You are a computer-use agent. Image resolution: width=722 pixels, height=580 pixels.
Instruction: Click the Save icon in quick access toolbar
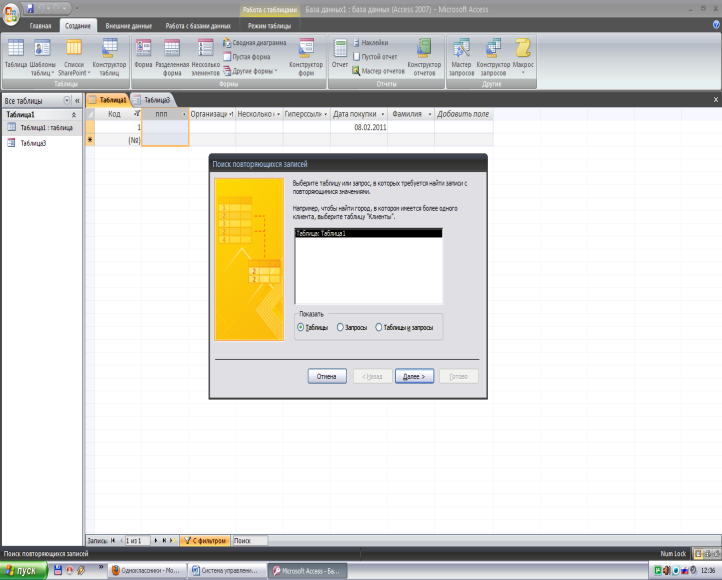click(30, 8)
